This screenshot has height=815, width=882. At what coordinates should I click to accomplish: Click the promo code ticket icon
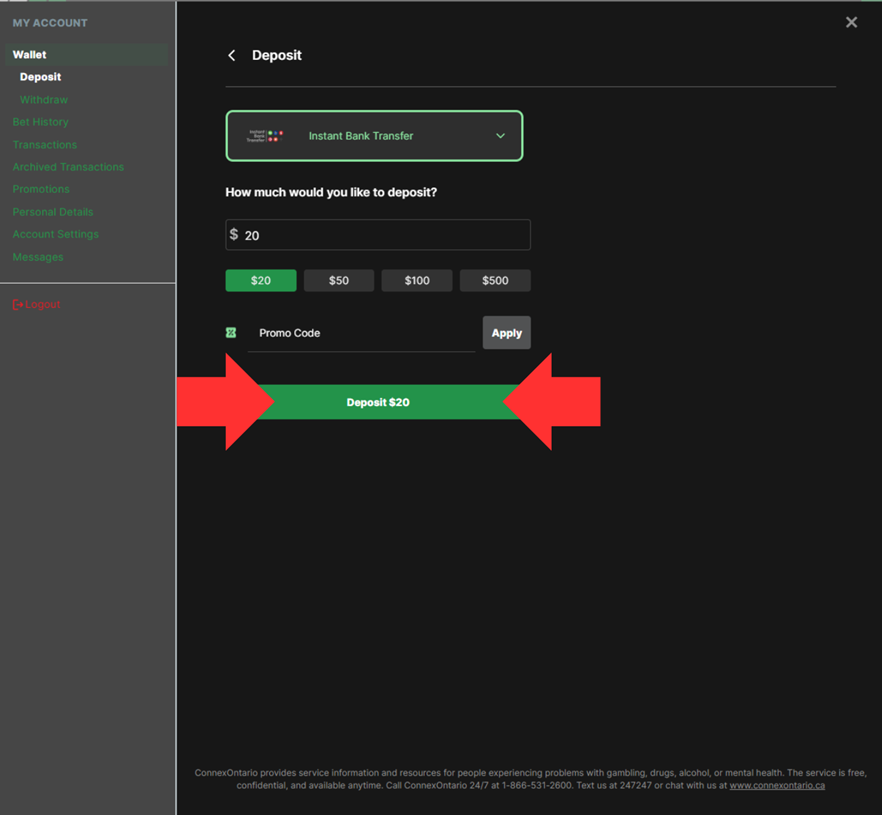[231, 333]
